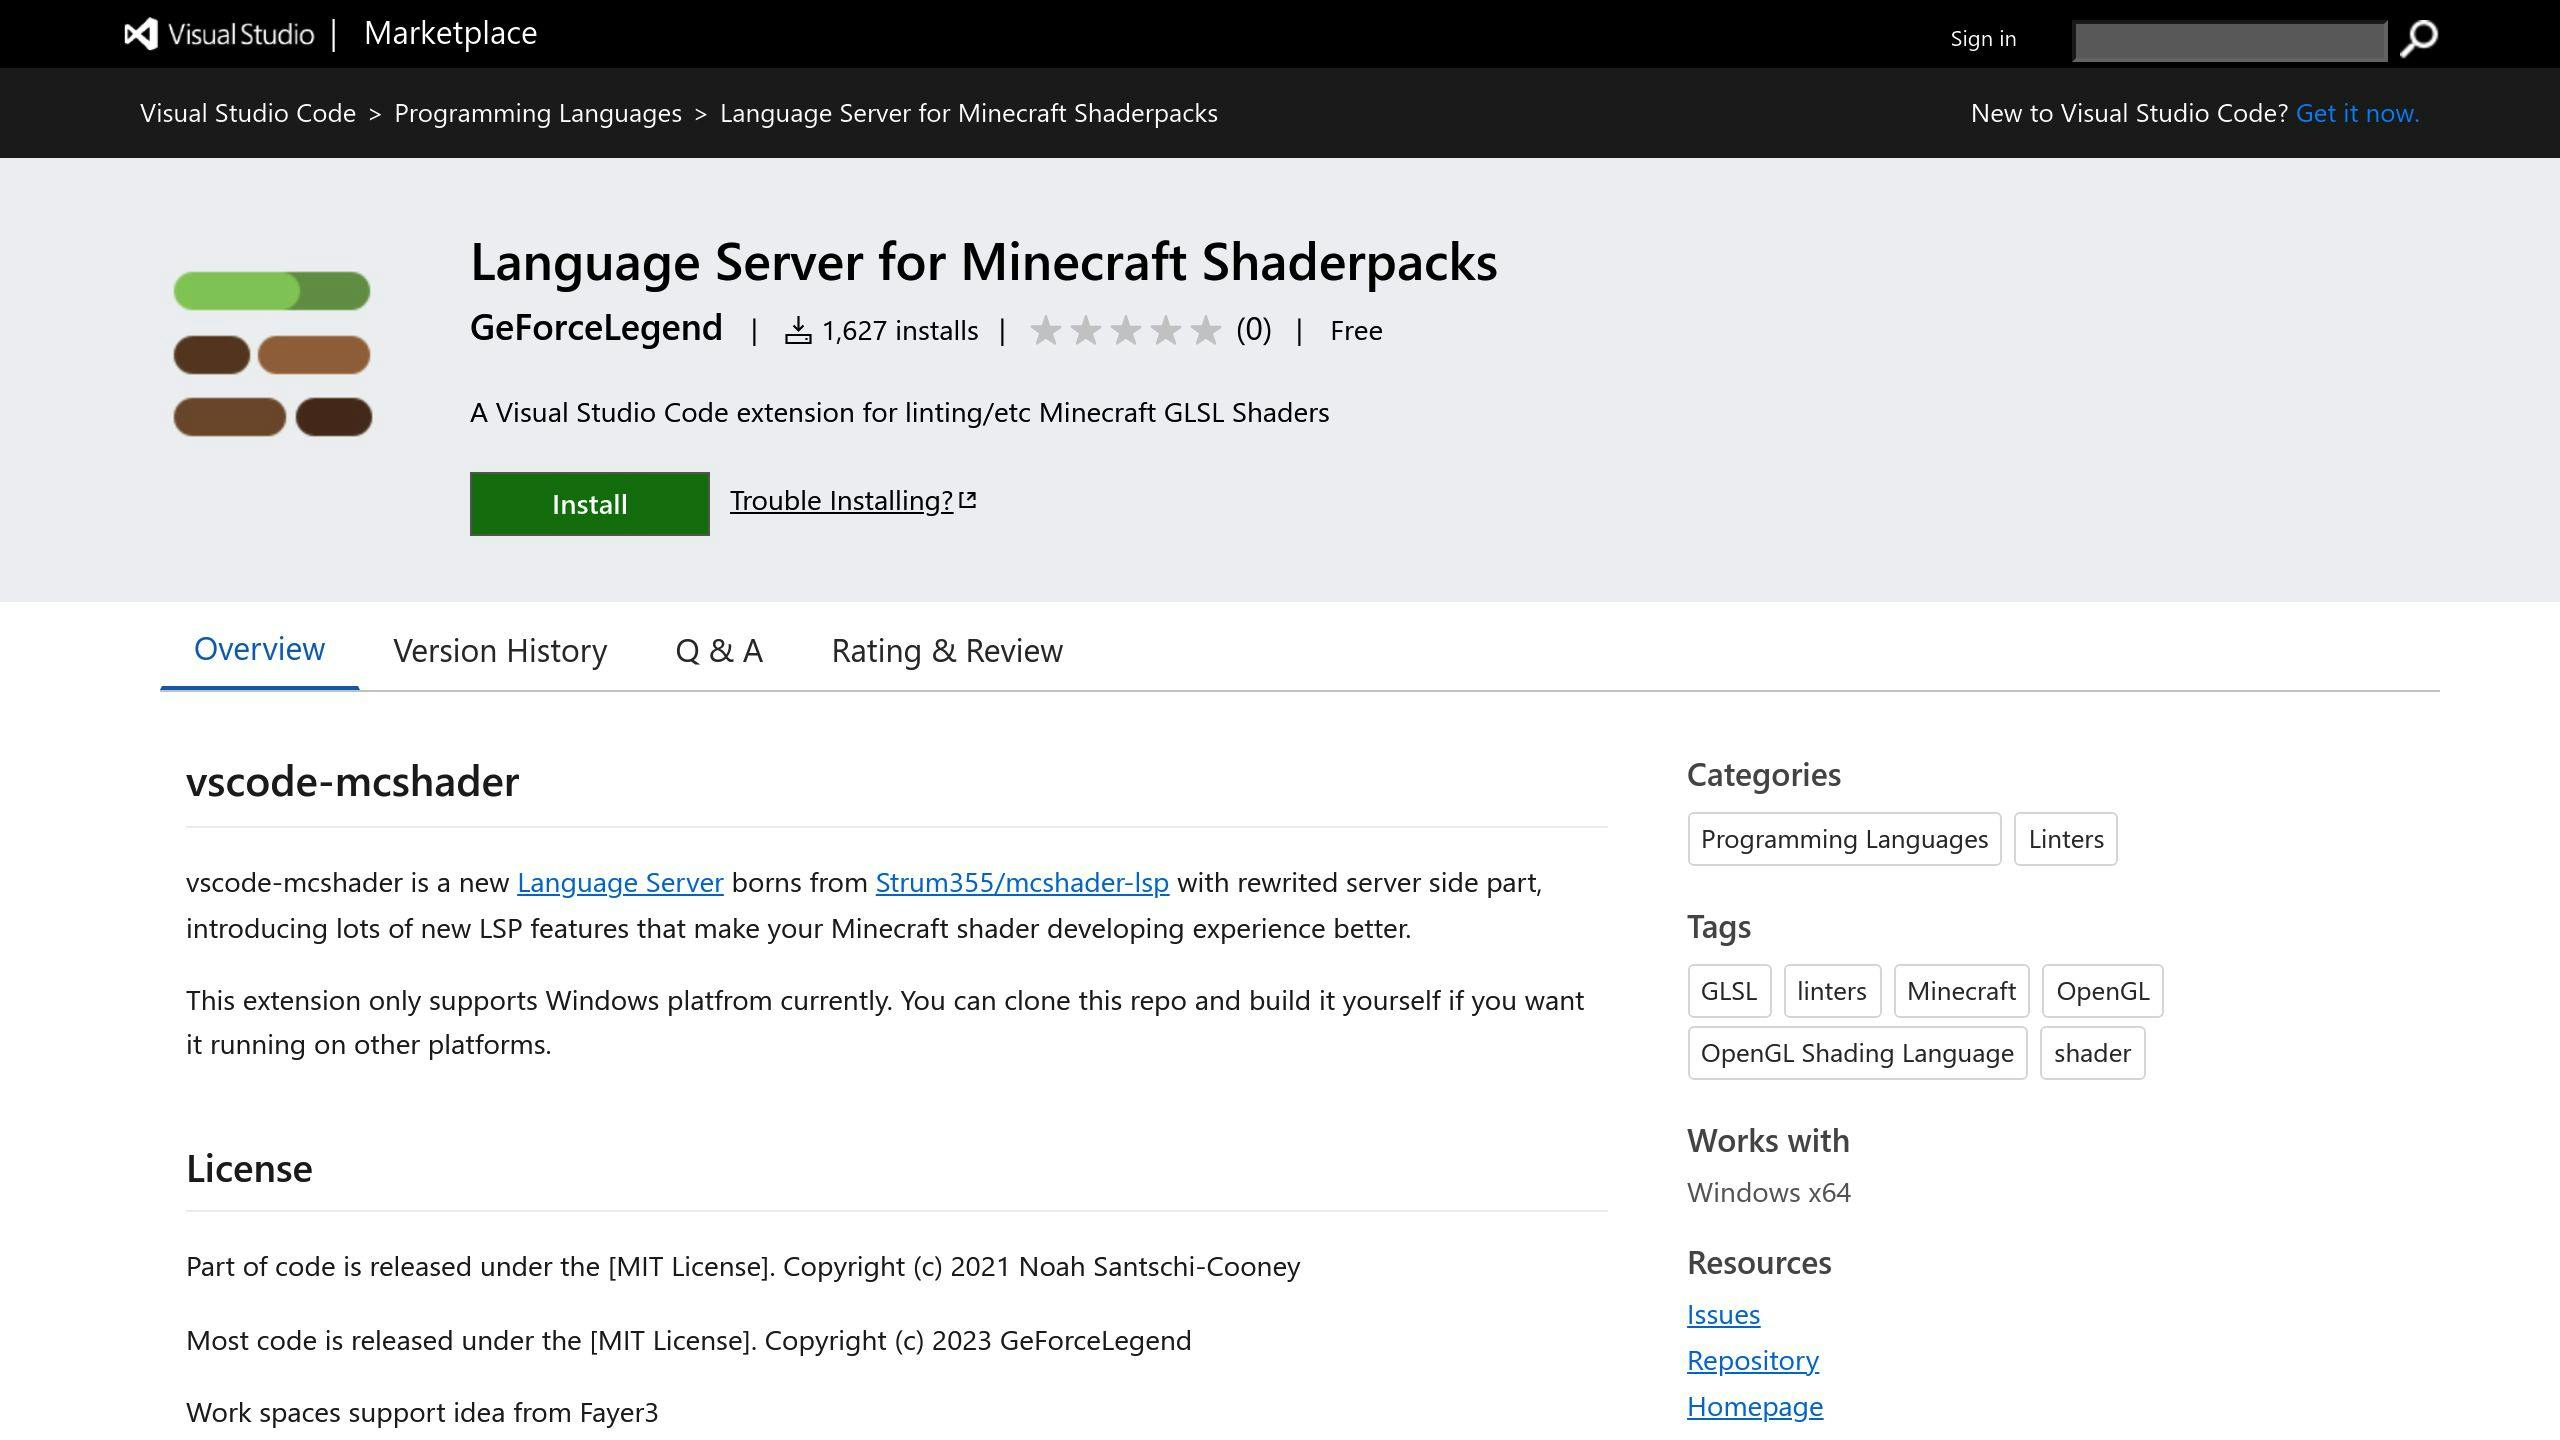Viewport: 2560px width, 1440px height.
Task: Go to Visual Studio Code breadcrumb
Action: [x=248, y=113]
